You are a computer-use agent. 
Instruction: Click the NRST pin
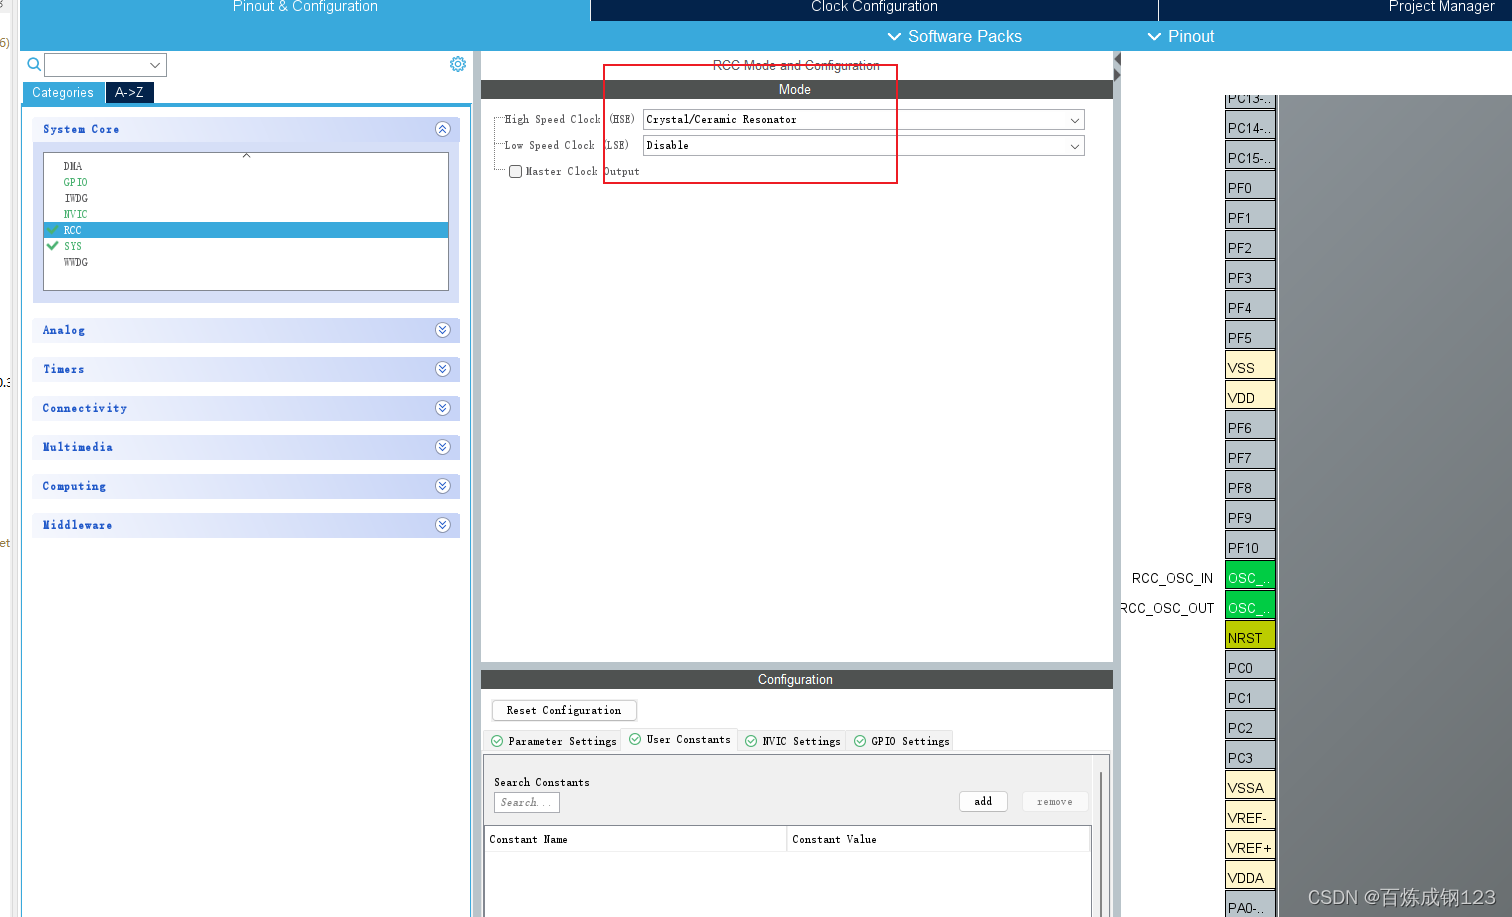[1250, 637]
